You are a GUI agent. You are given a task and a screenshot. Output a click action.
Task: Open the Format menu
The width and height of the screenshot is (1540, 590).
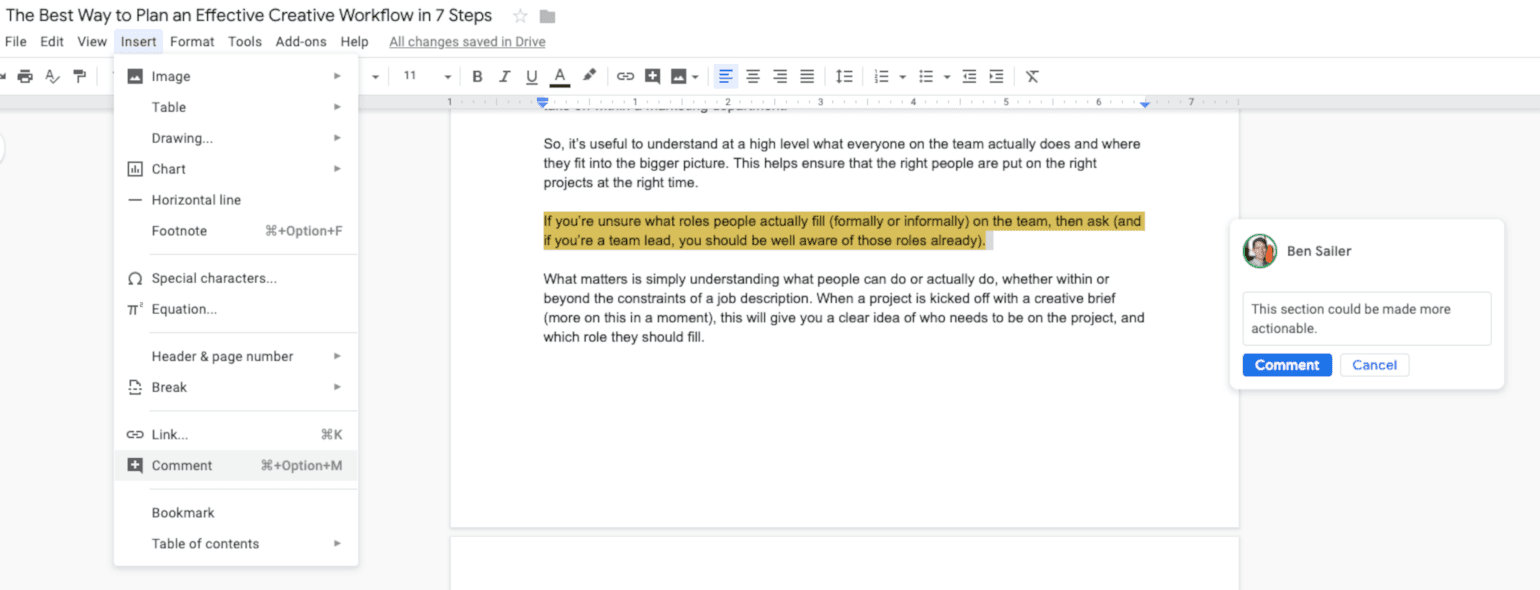(x=192, y=41)
